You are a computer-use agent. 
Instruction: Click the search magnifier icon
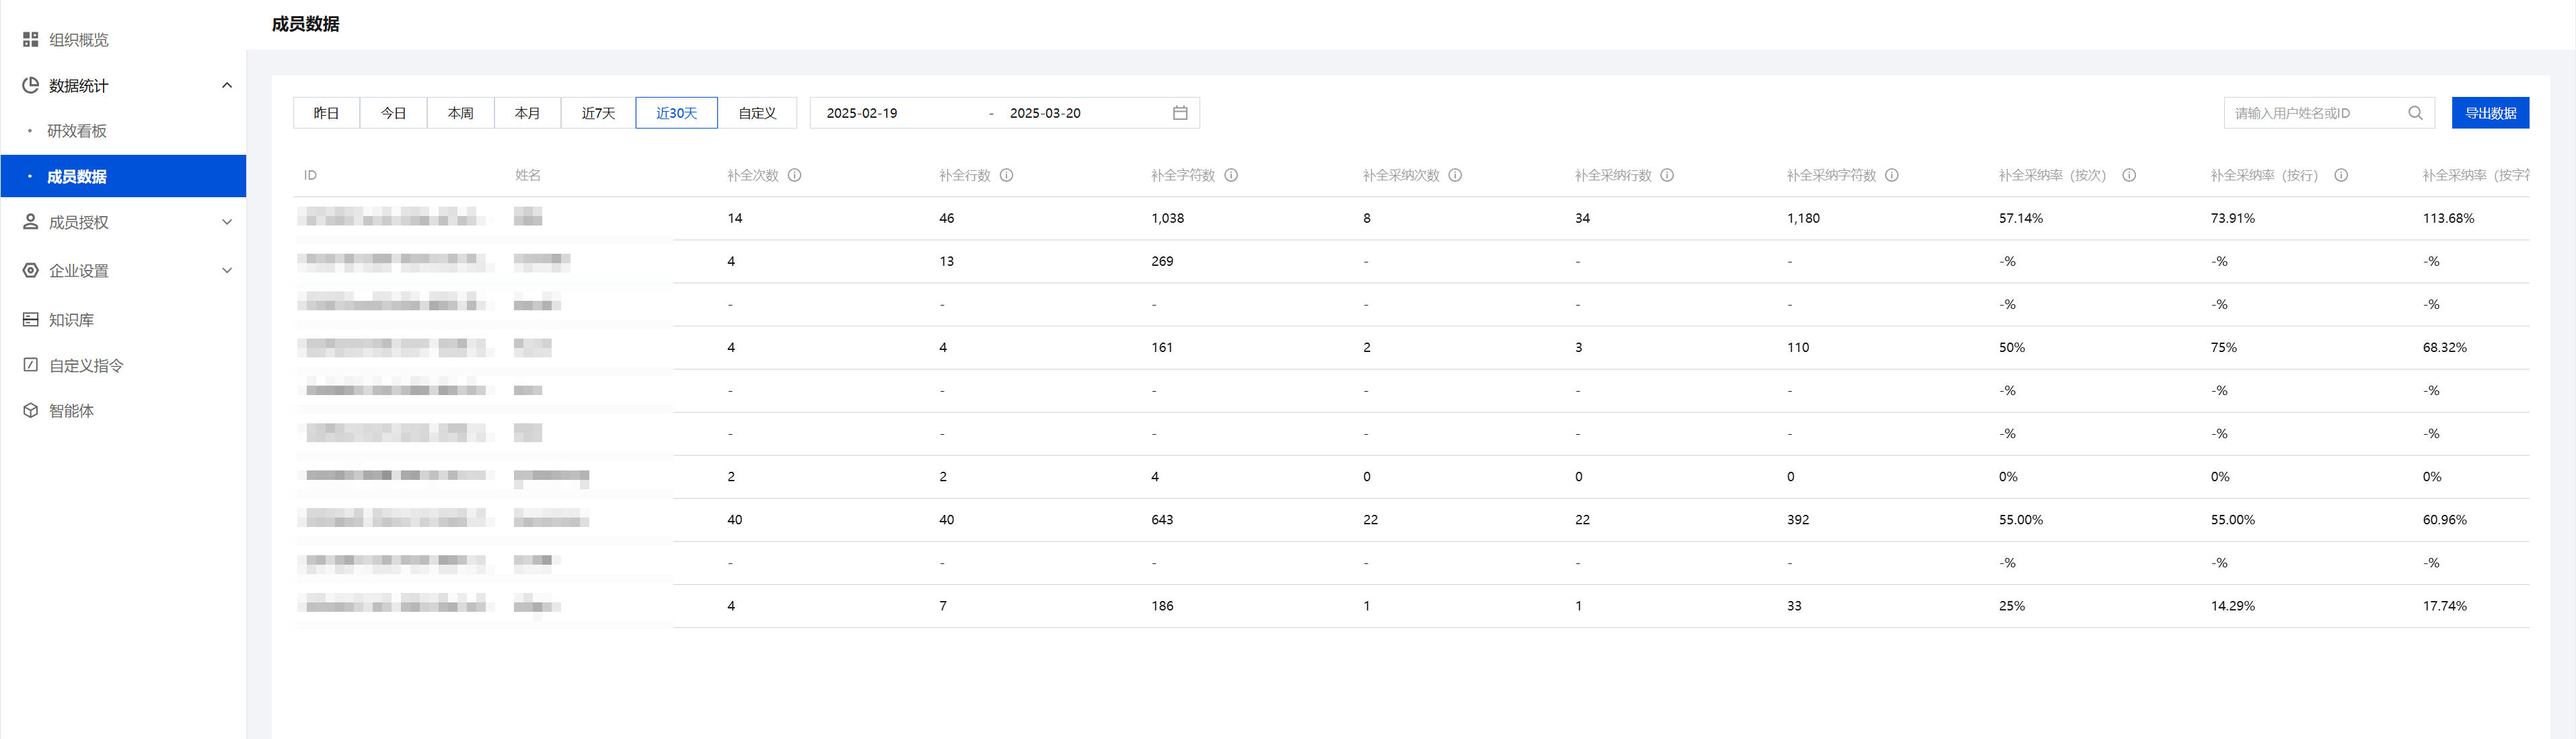pos(2415,113)
